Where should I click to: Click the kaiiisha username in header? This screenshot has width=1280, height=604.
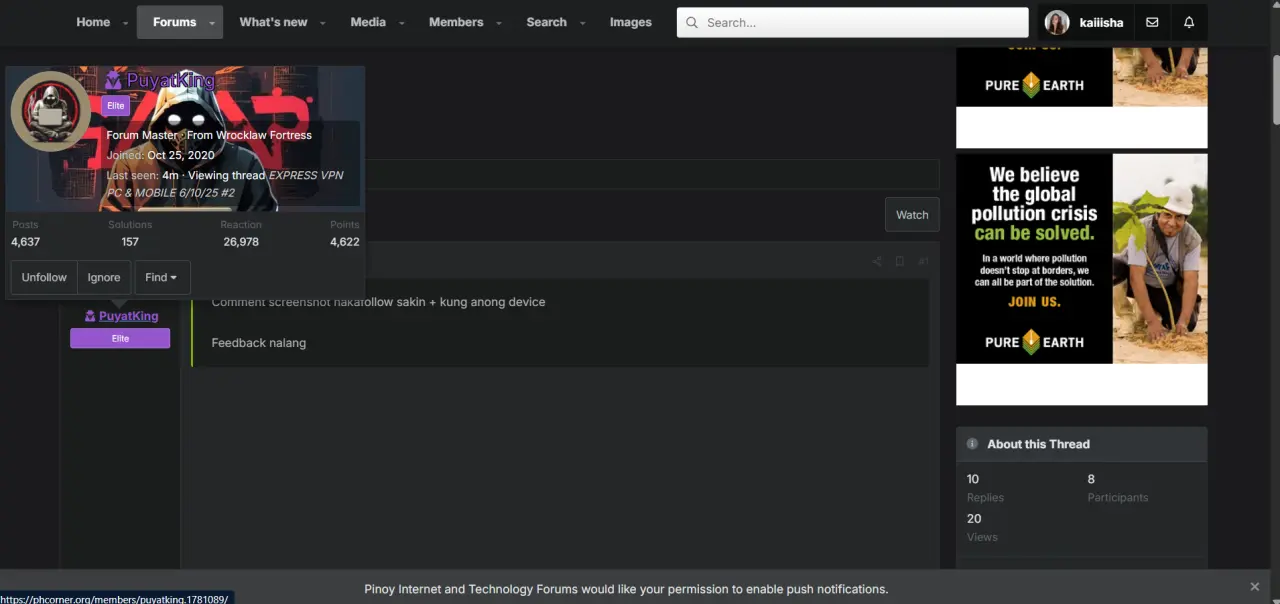[x=1101, y=22]
